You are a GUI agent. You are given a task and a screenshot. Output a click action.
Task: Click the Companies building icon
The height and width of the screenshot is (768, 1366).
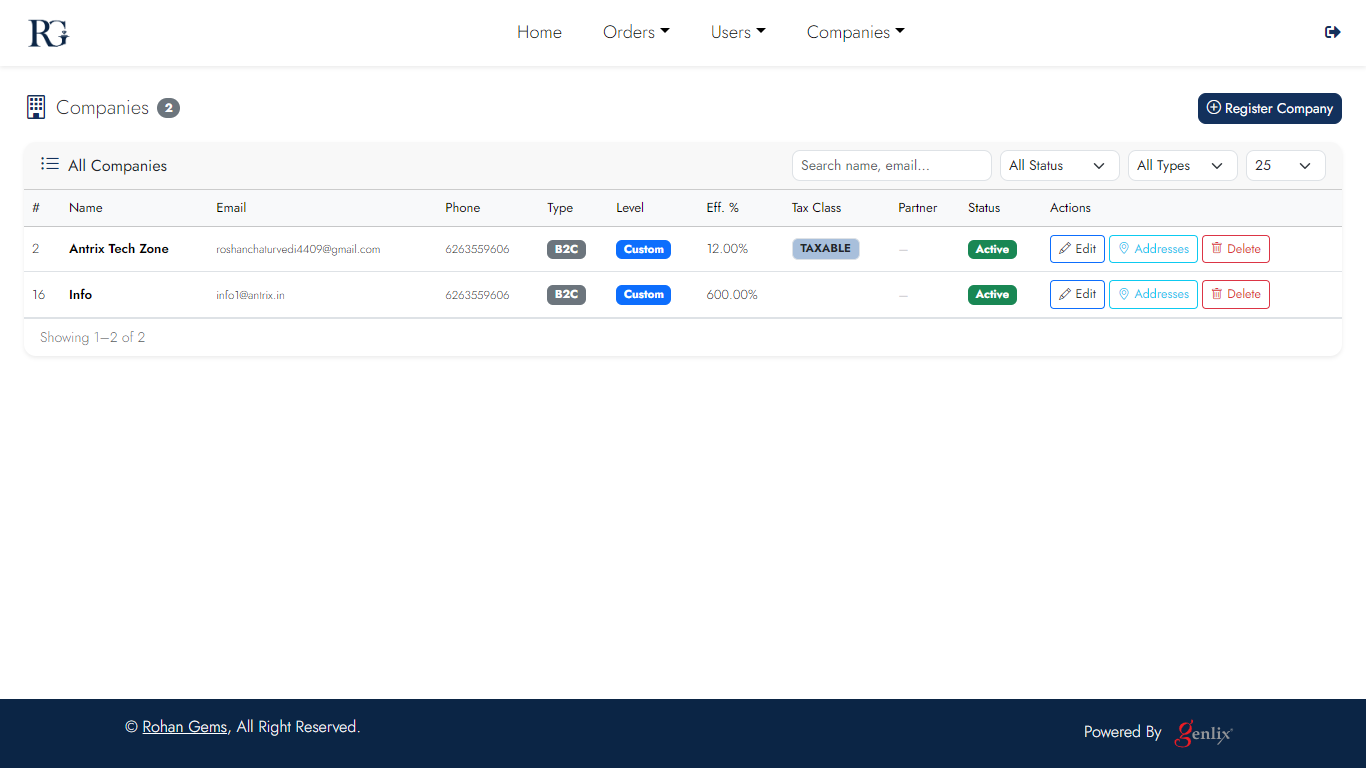[x=36, y=108]
